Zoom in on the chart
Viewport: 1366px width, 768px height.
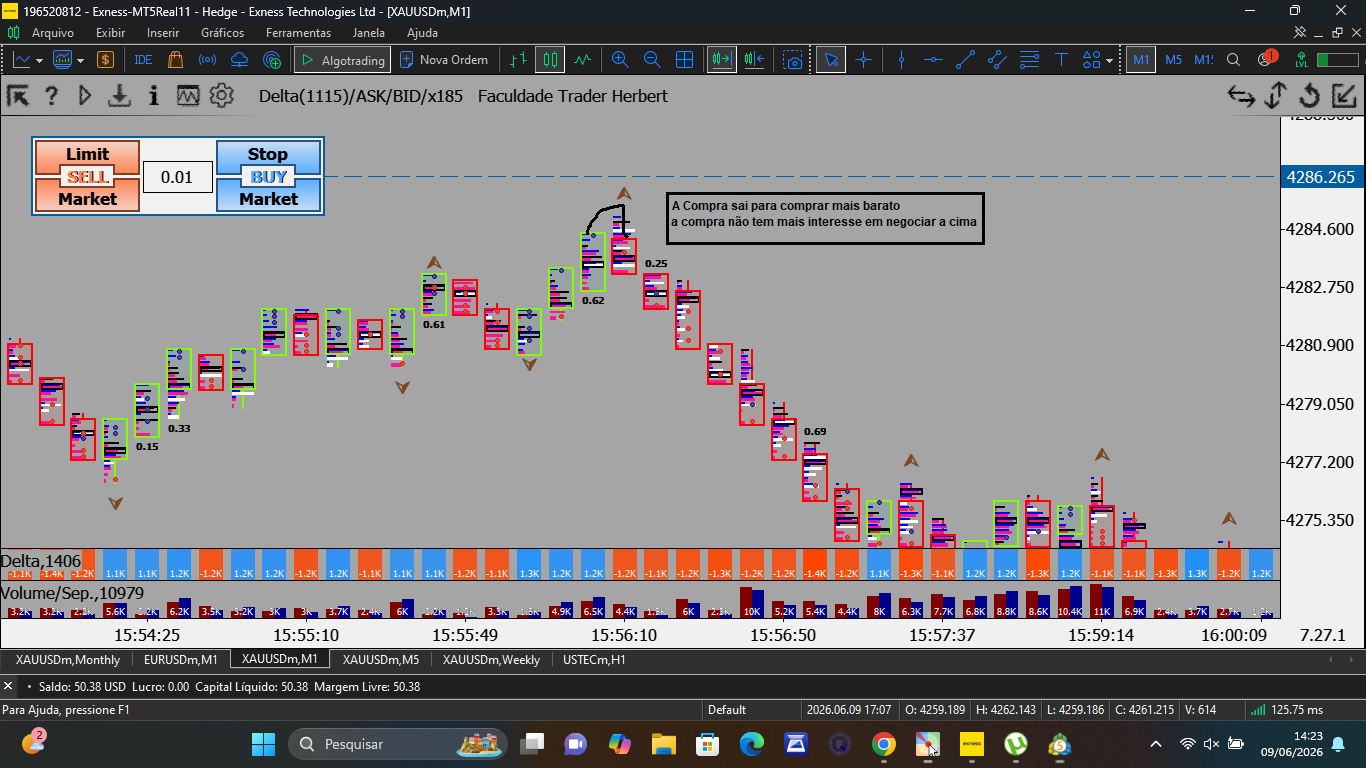(x=620, y=60)
